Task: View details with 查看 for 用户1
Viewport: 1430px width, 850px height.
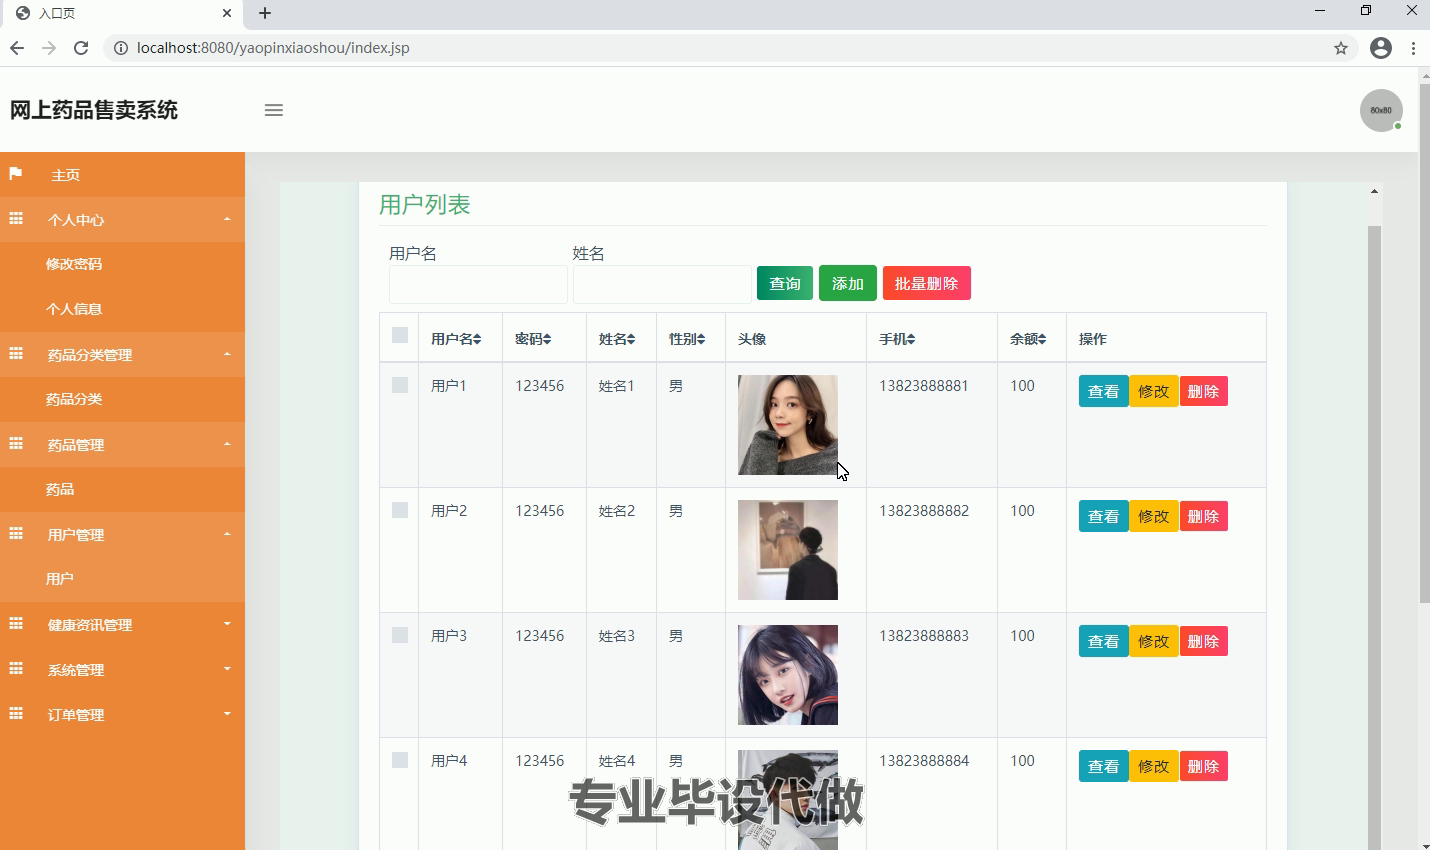Action: 1104,391
